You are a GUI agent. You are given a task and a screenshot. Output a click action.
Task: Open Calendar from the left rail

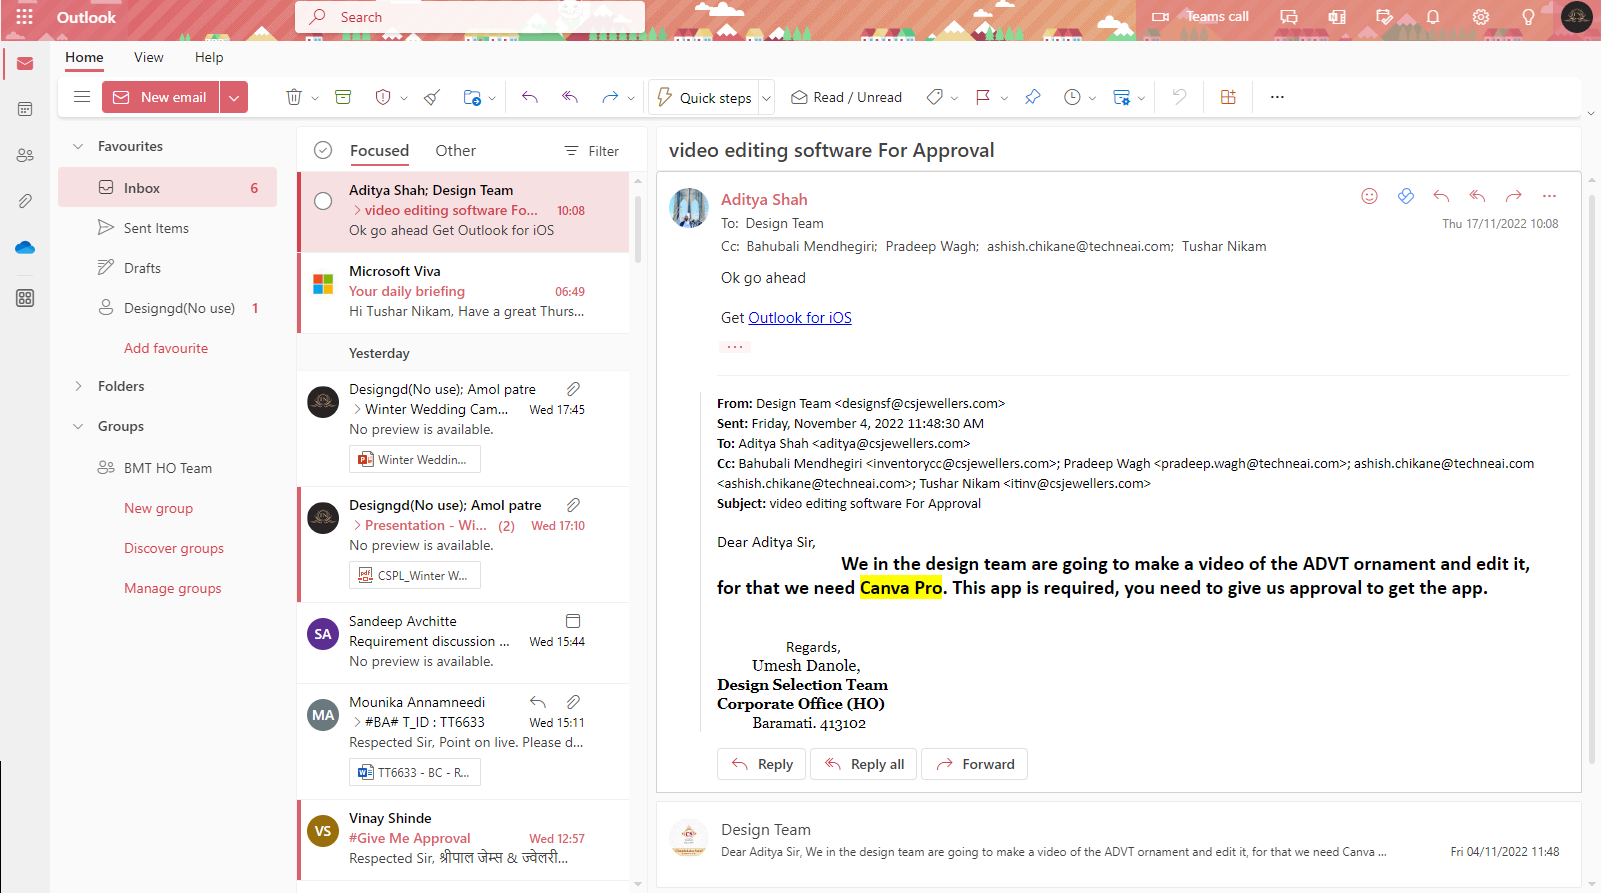pyautogui.click(x=25, y=109)
